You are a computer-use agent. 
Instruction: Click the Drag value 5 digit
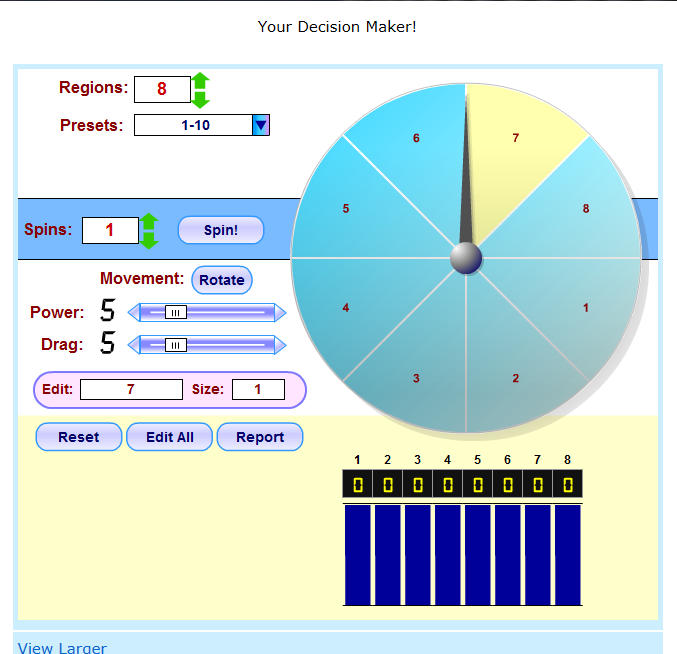[x=108, y=343]
